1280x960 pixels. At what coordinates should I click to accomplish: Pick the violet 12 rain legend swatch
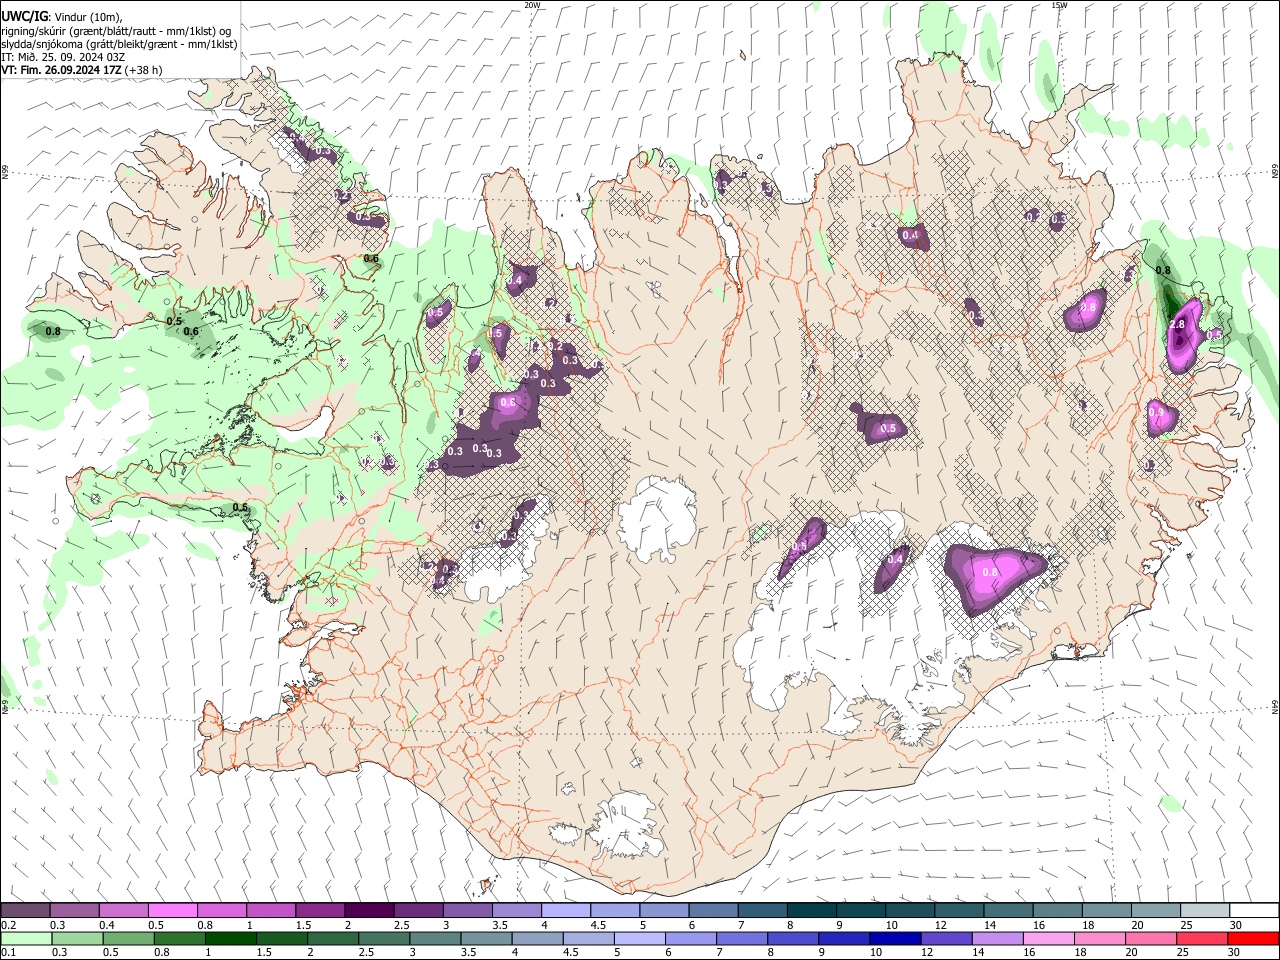pyautogui.click(x=945, y=938)
